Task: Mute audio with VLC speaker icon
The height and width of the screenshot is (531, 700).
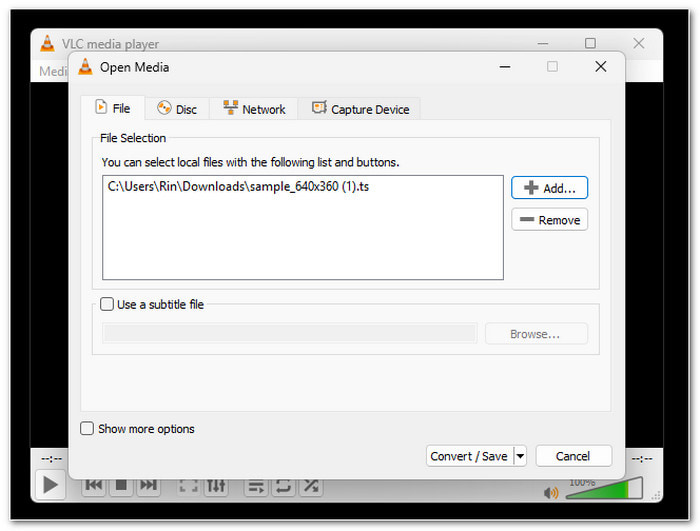Action: tap(551, 493)
